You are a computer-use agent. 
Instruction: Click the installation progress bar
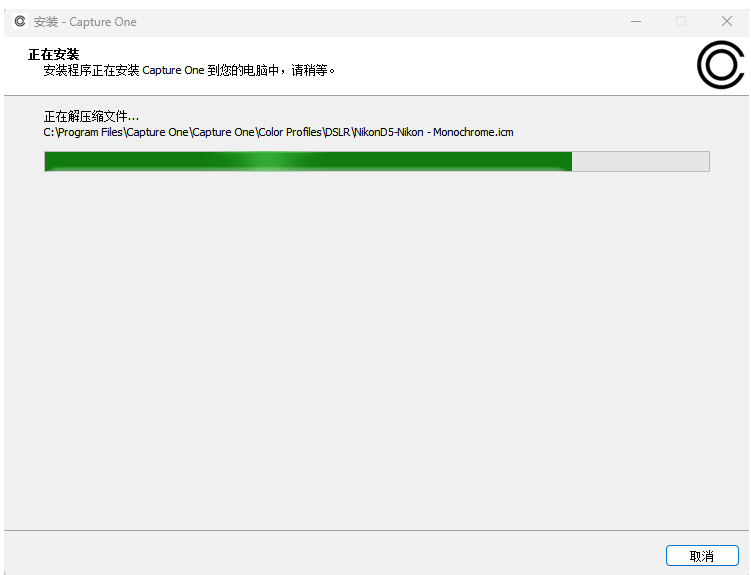(377, 161)
